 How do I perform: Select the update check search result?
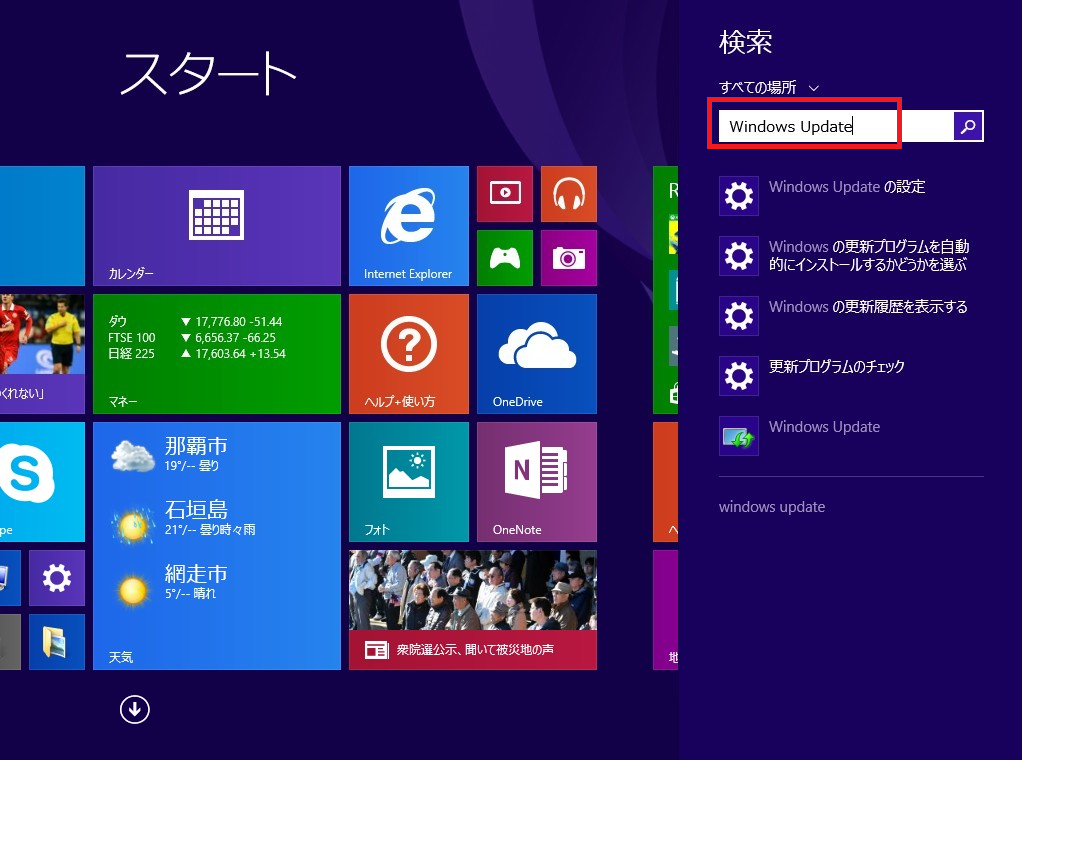[x=836, y=367]
